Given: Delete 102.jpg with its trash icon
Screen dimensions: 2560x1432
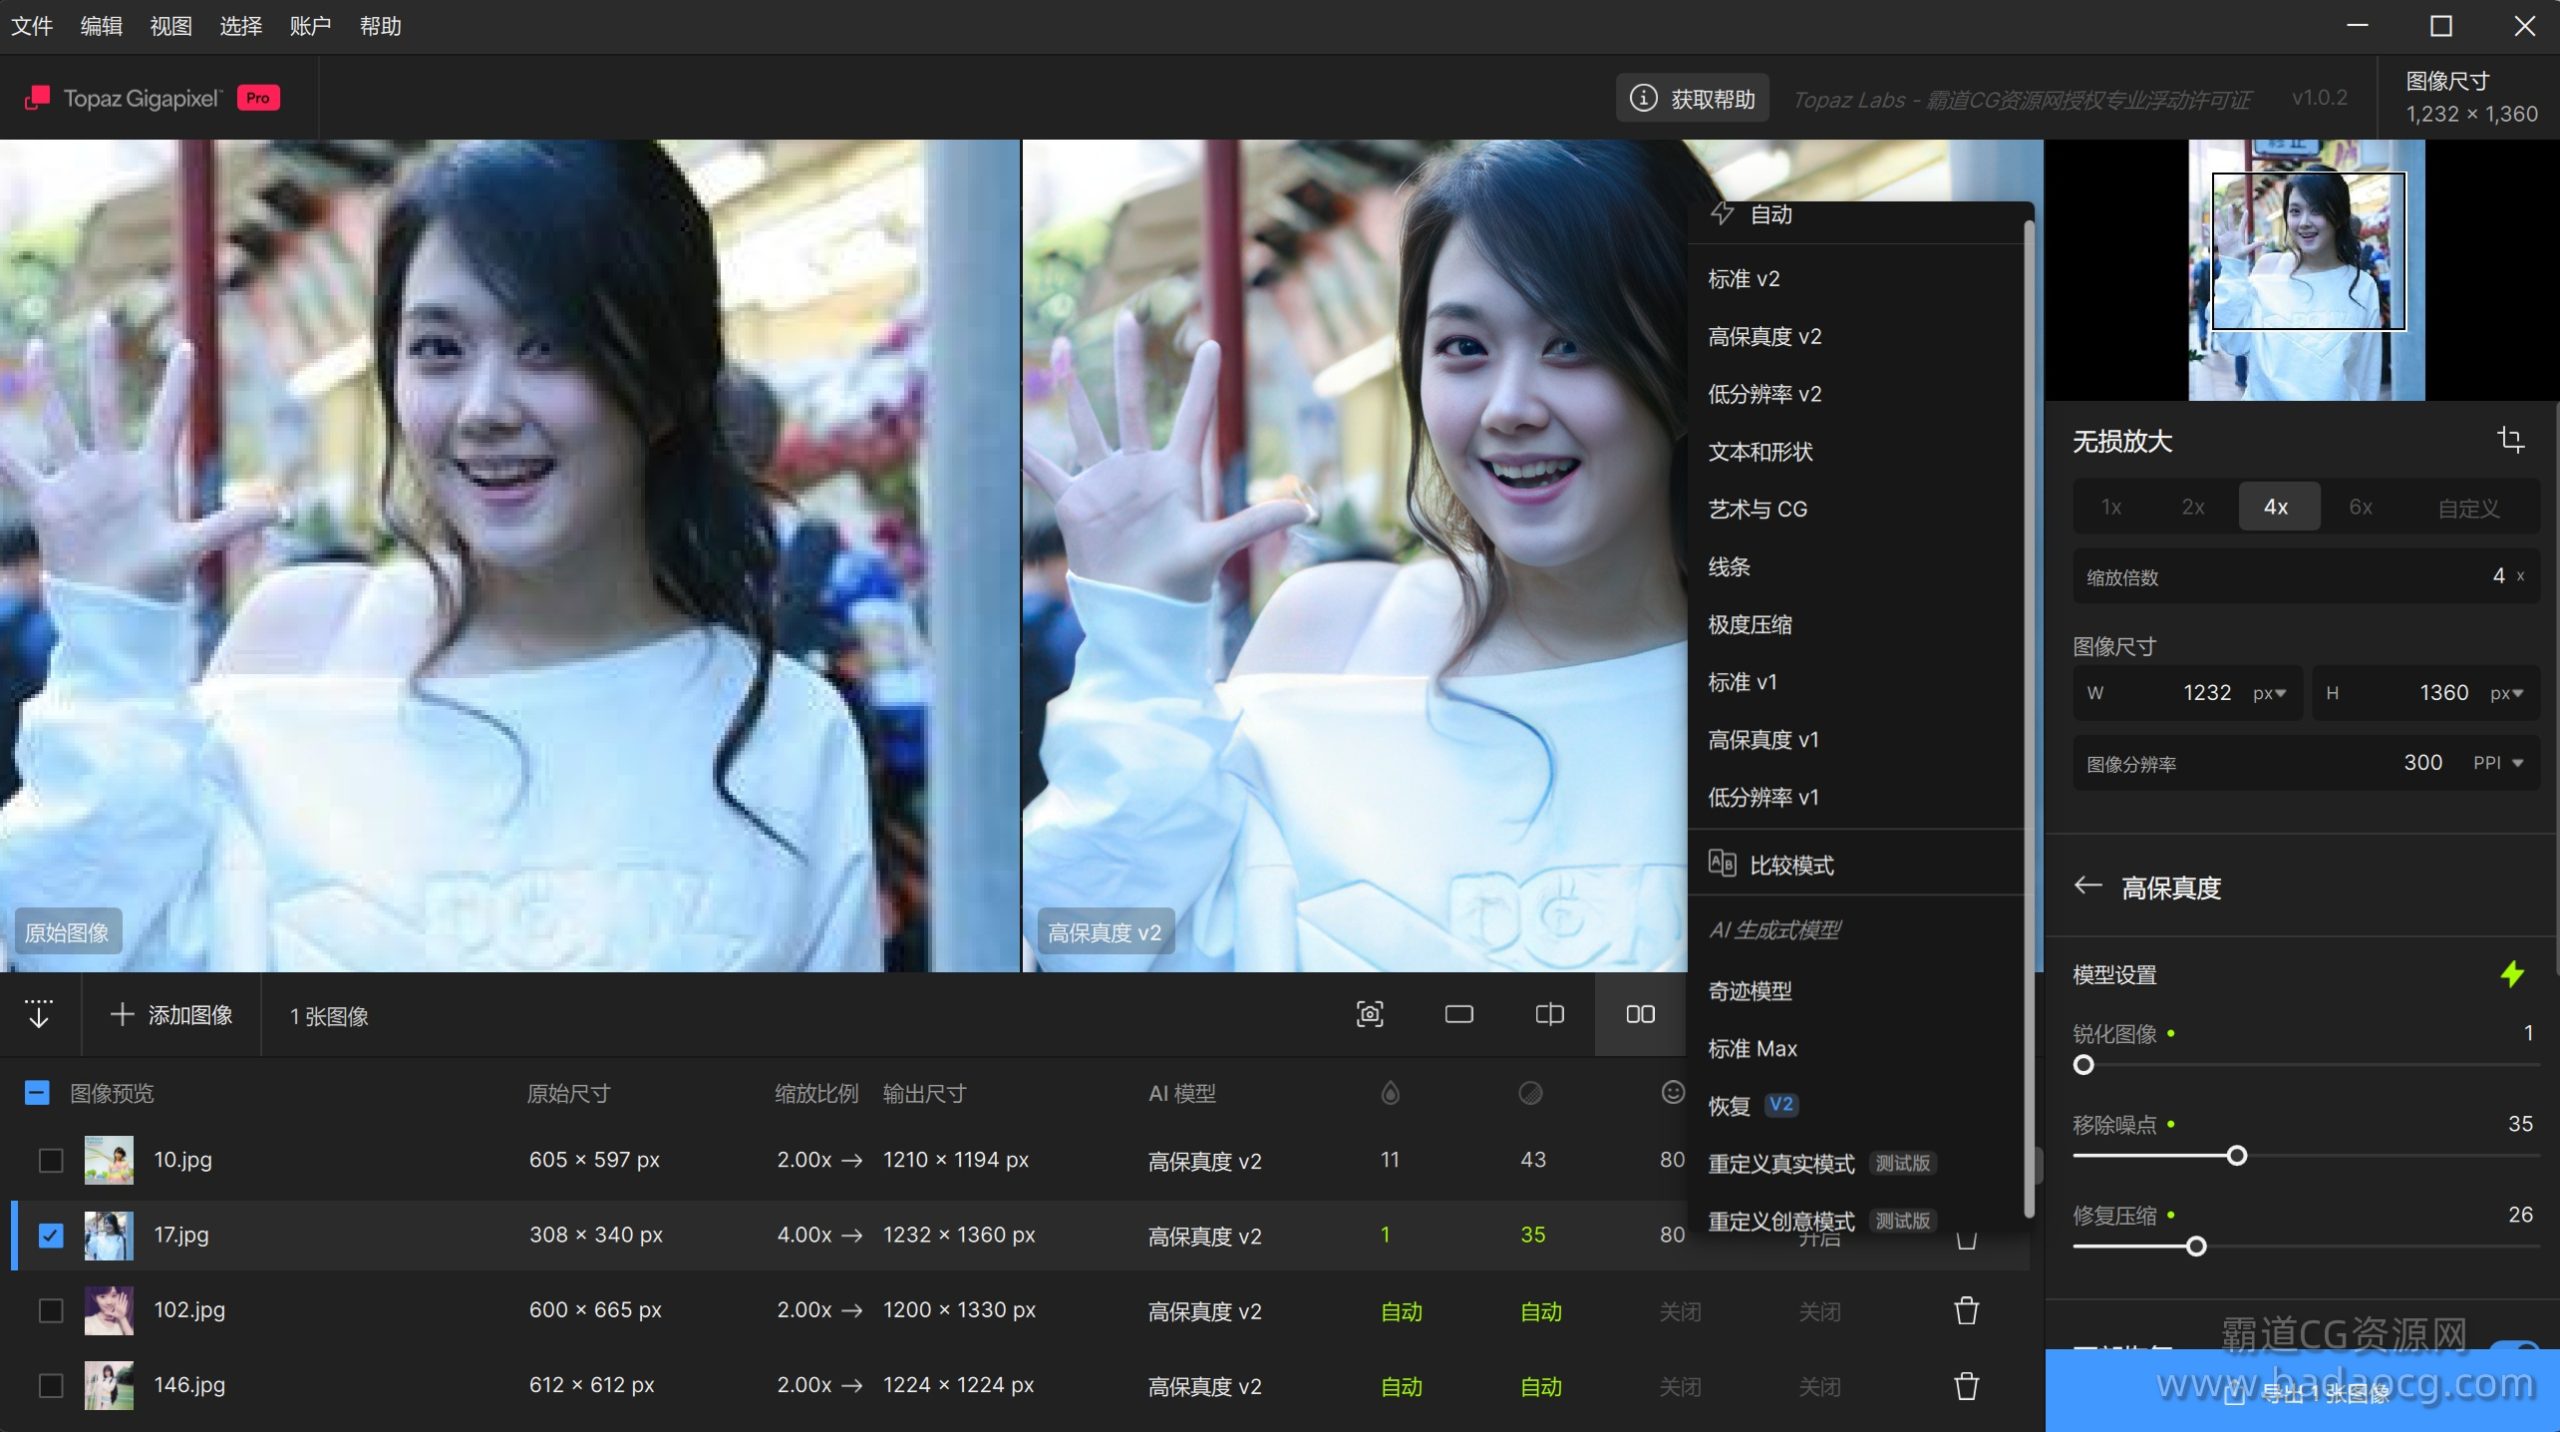Looking at the screenshot, I should tap(1966, 1310).
